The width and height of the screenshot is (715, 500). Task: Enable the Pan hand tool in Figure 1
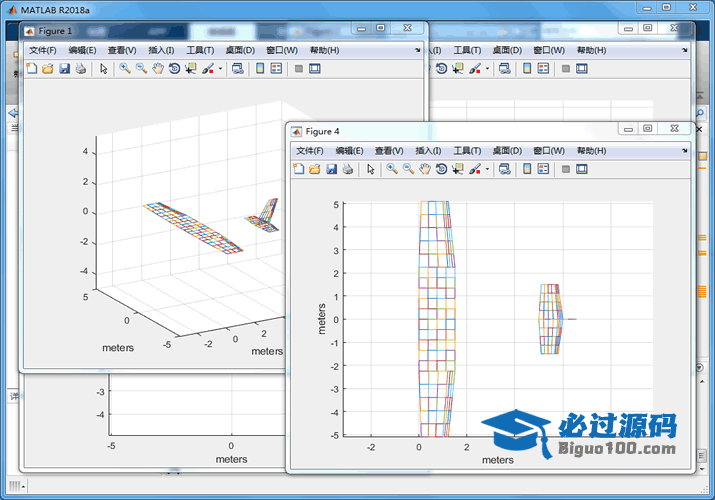click(x=158, y=69)
